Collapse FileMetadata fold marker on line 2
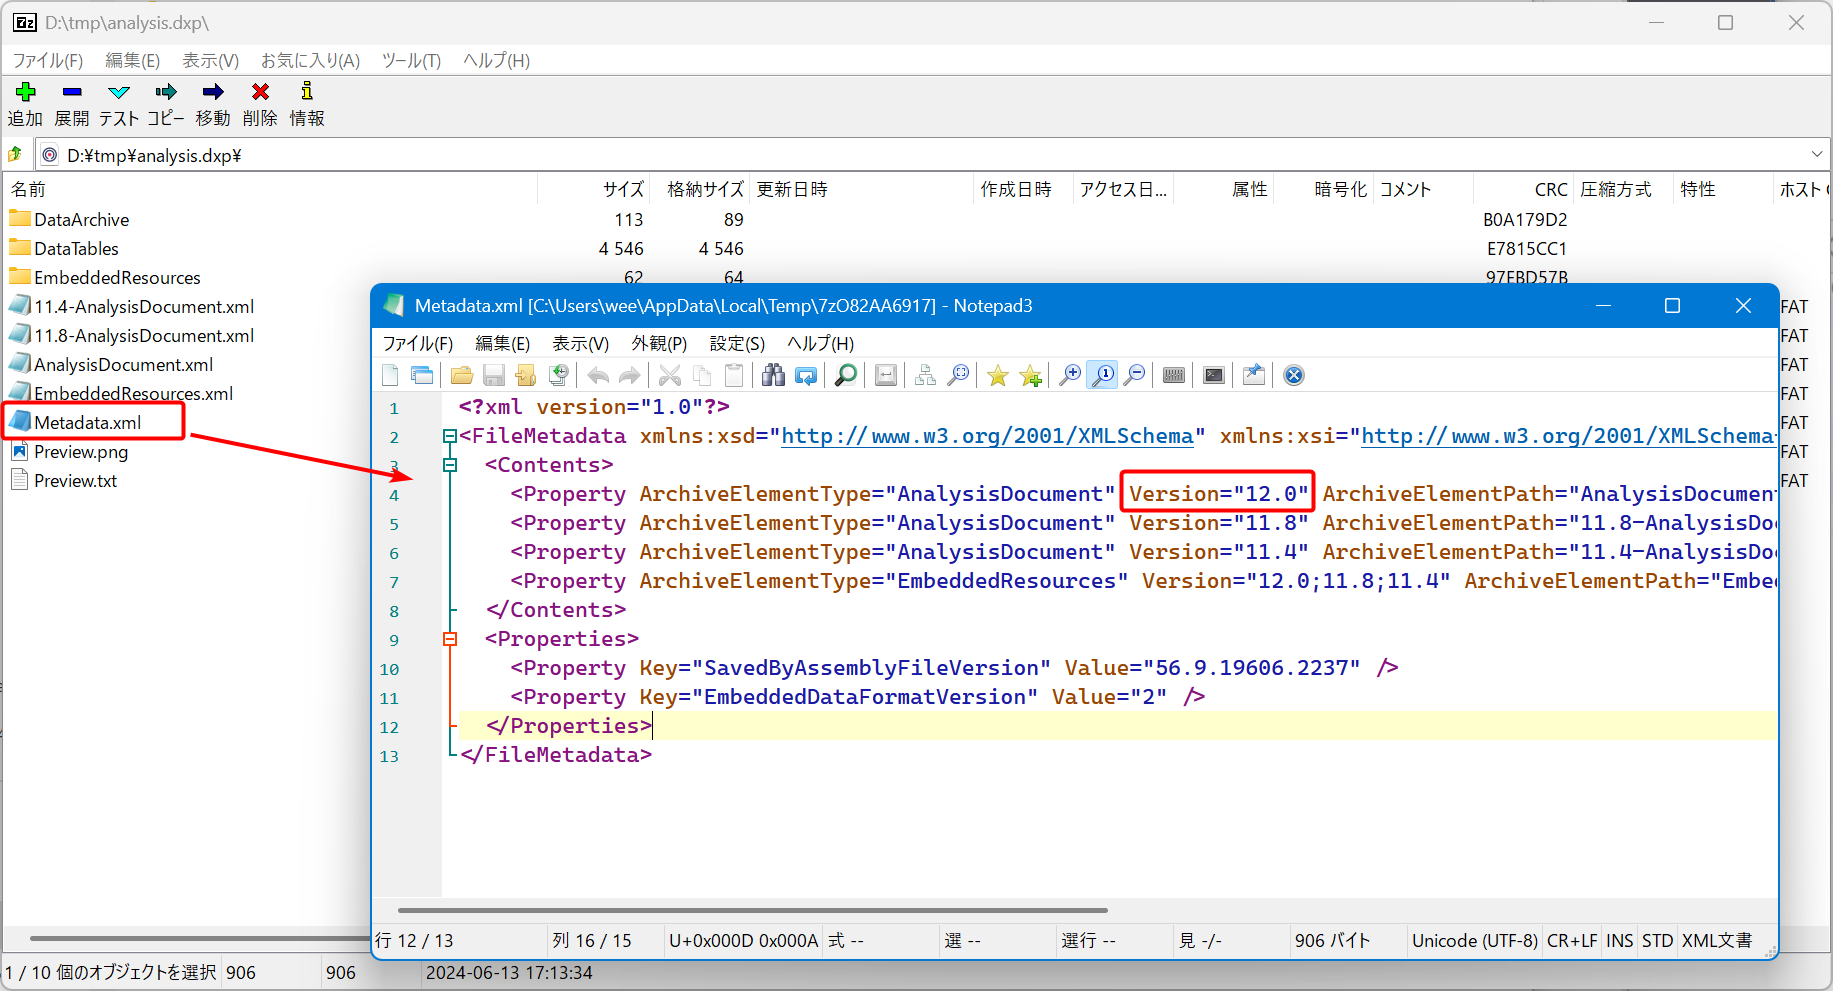The height and width of the screenshot is (991, 1833). click(x=450, y=436)
